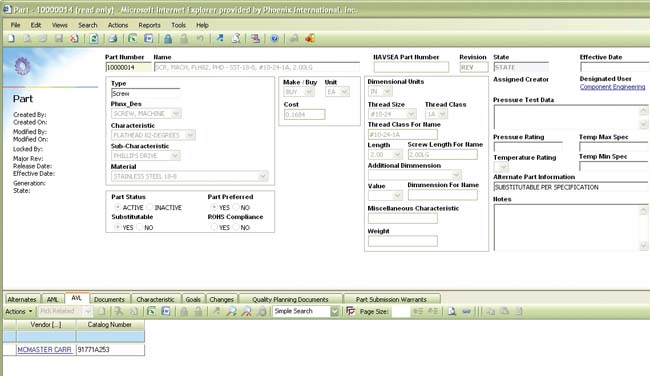Viewport: 650px width, 376px height.
Task: Set Substitutable to YES
Action: pos(117,227)
